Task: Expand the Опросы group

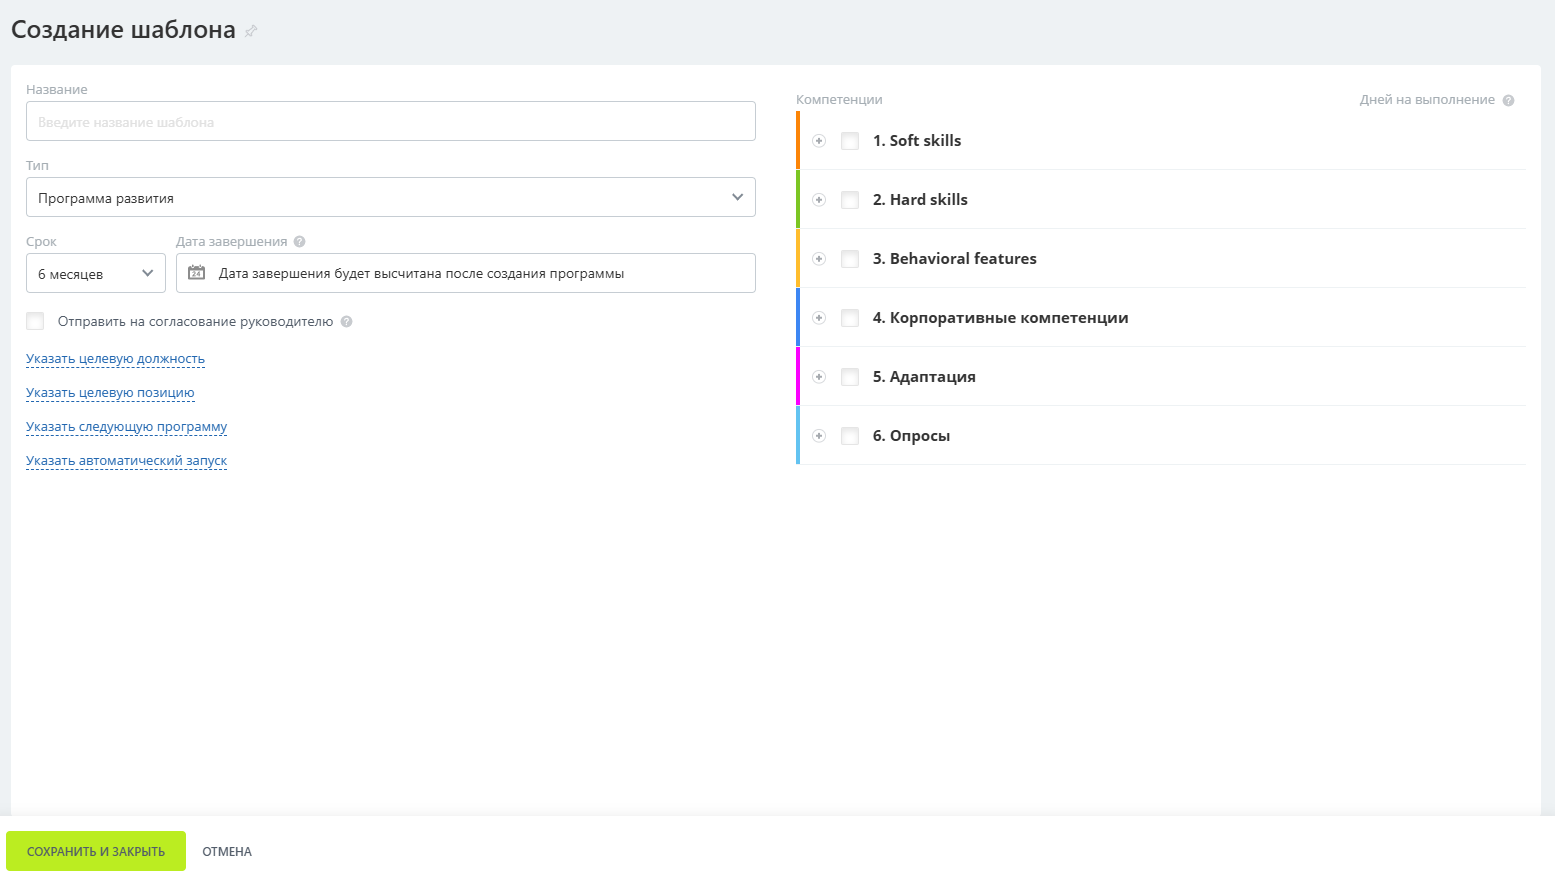Action: tap(819, 436)
